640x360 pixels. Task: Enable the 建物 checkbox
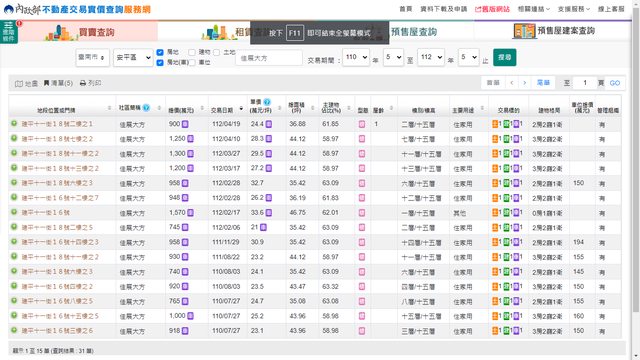[x=192, y=52]
